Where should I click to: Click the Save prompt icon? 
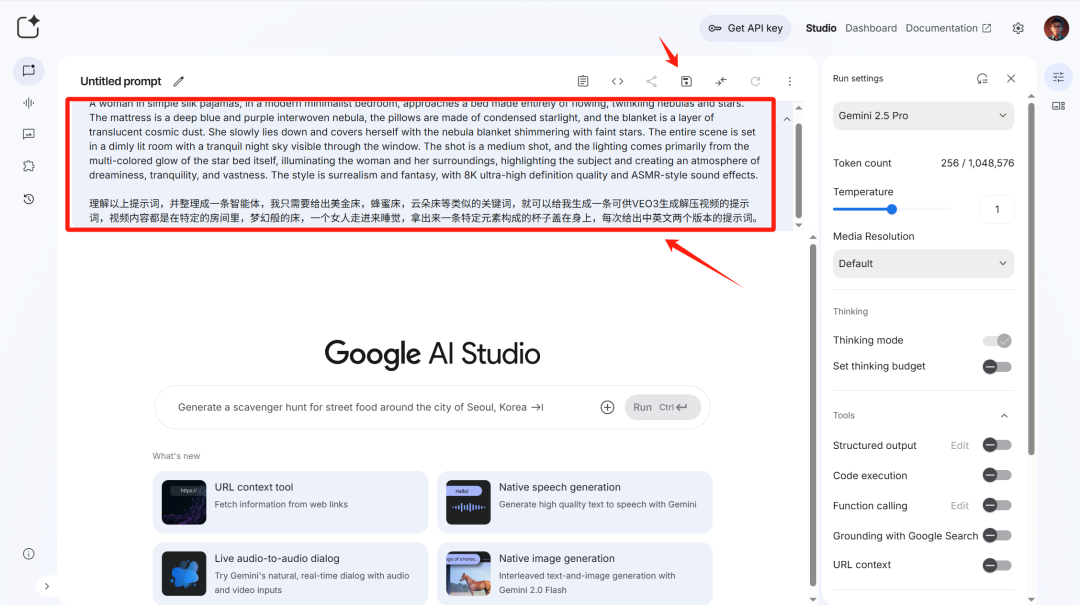tap(686, 81)
